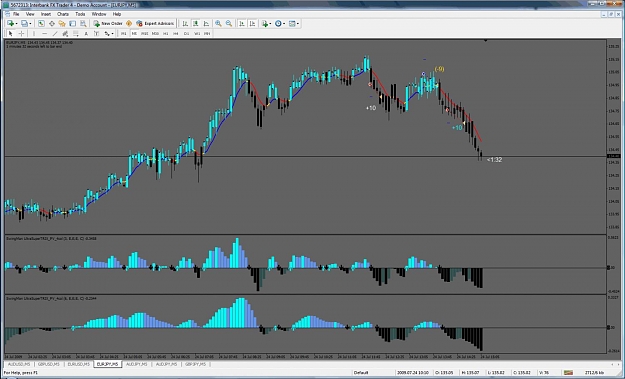
Task: Set timeframe to M30
Action: click(x=155, y=34)
